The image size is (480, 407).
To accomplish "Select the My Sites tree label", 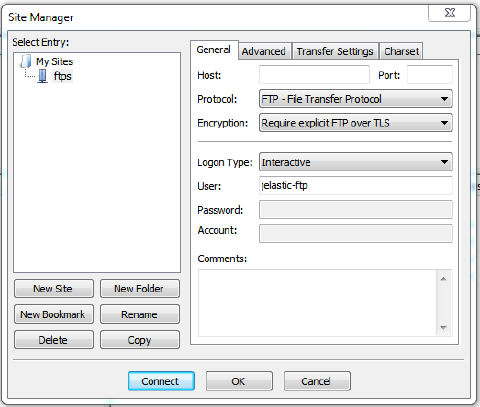I will [x=54, y=62].
